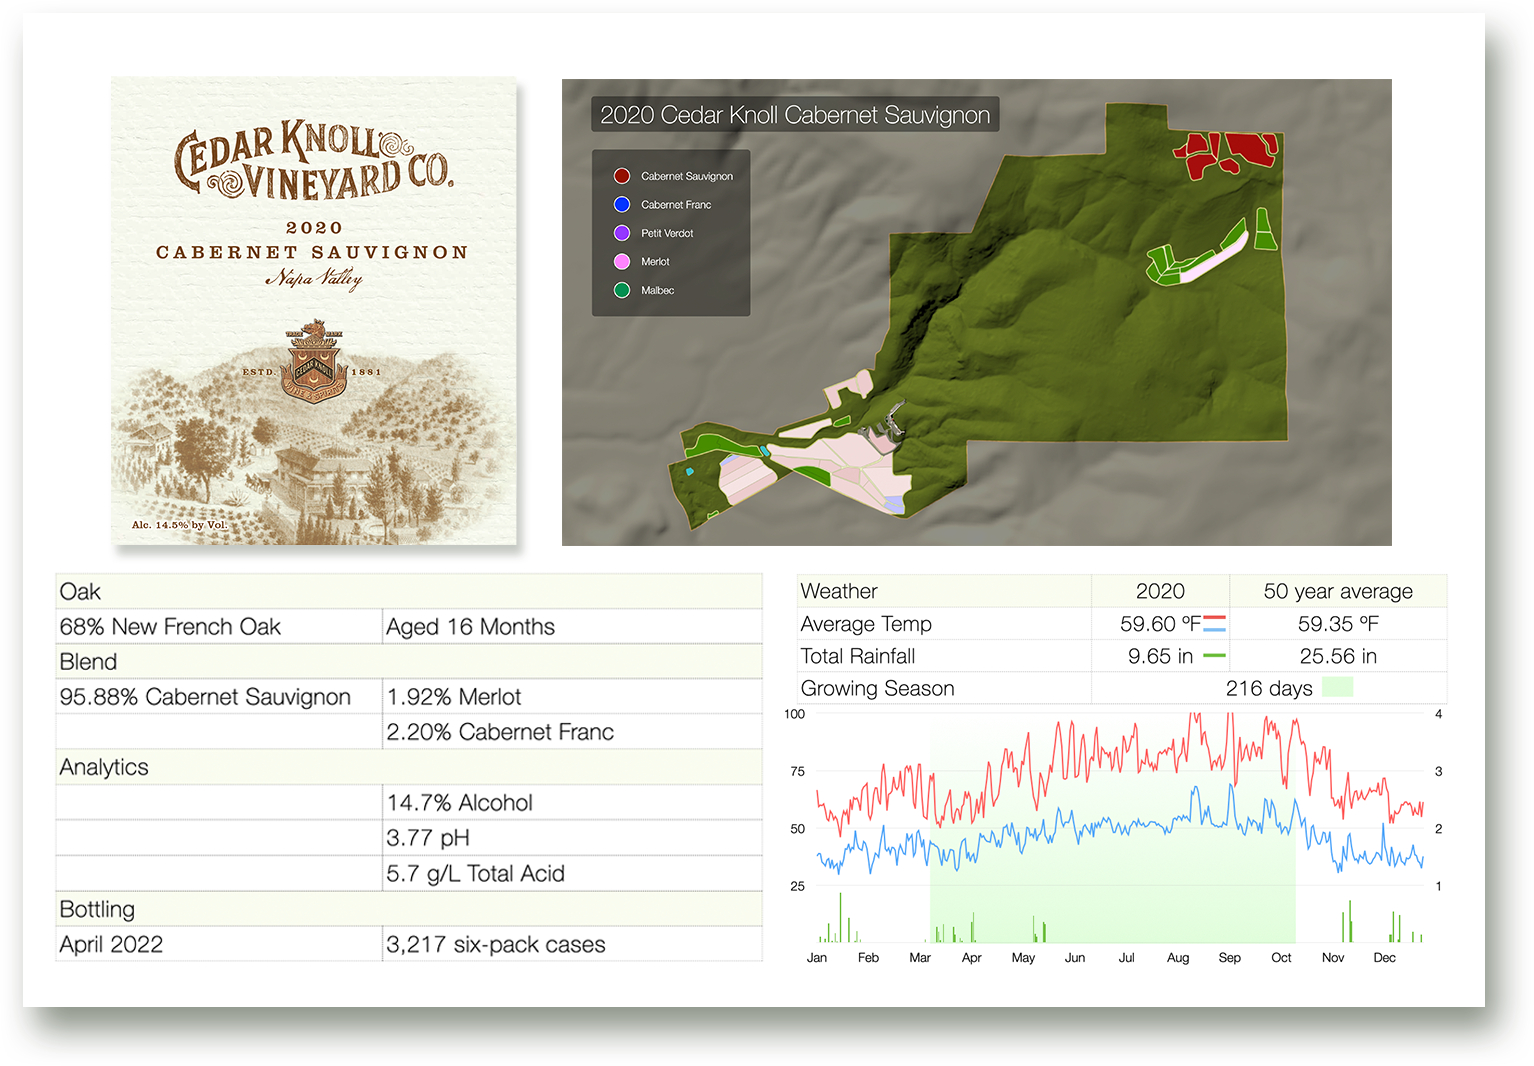
Task: Select the 'Bottling' section header
Action: pos(409,909)
